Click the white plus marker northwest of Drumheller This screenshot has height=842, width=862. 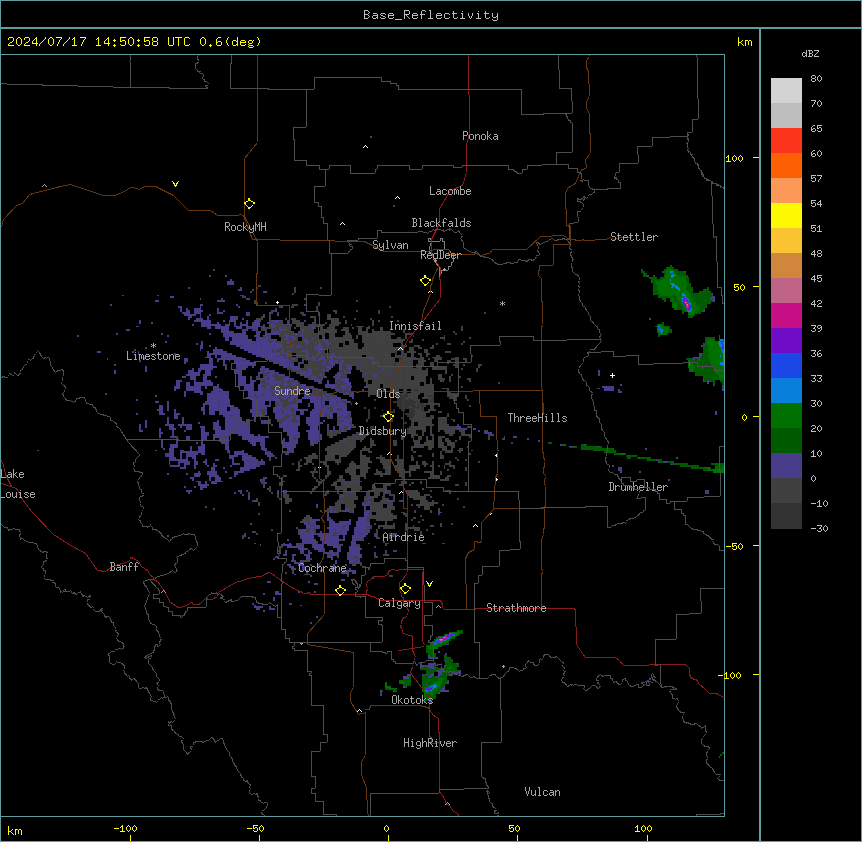[x=612, y=375]
